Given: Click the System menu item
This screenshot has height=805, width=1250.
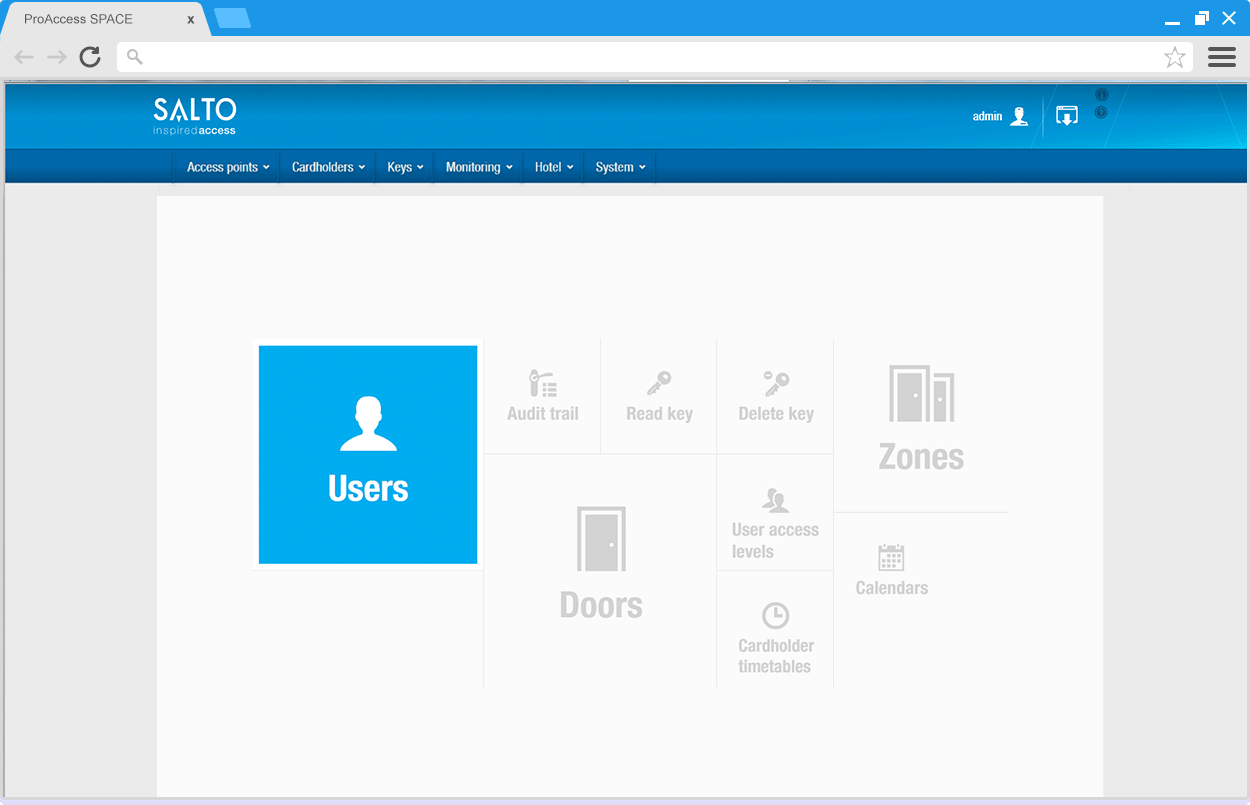Looking at the screenshot, I should pos(620,167).
